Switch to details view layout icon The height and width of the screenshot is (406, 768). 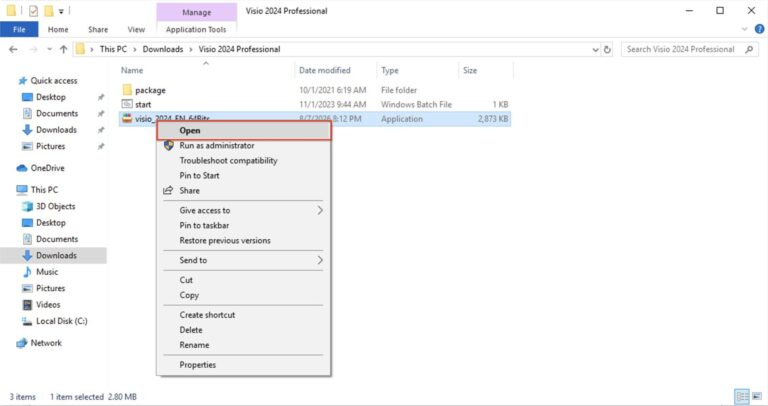(x=742, y=396)
